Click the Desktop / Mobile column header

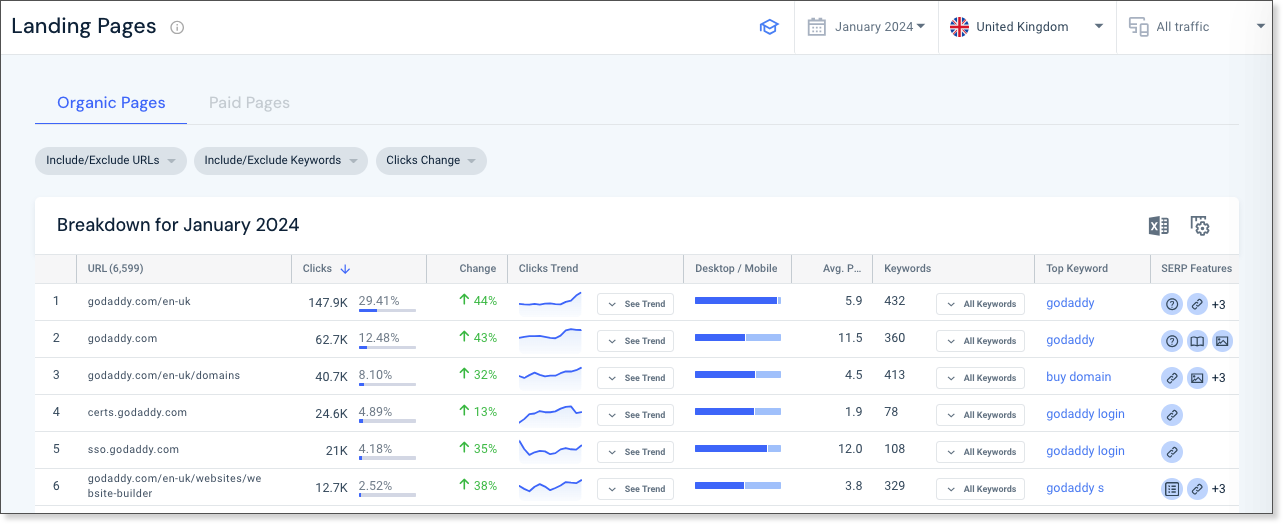pos(736,269)
